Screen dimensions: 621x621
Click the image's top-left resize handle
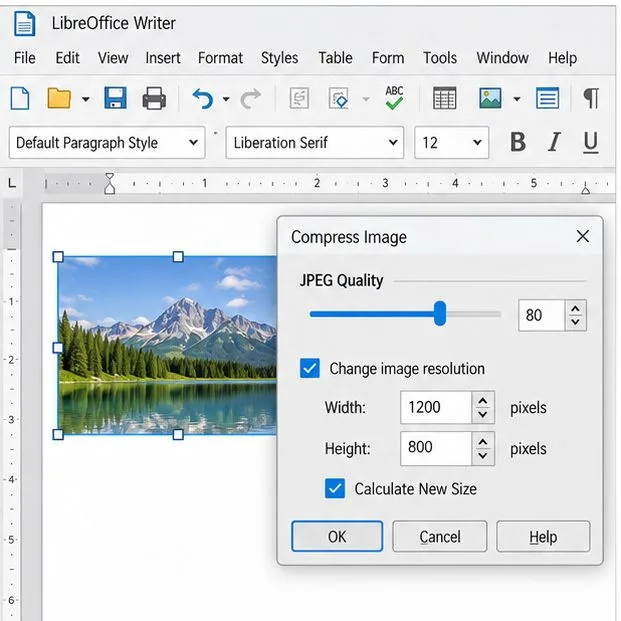coord(58,257)
